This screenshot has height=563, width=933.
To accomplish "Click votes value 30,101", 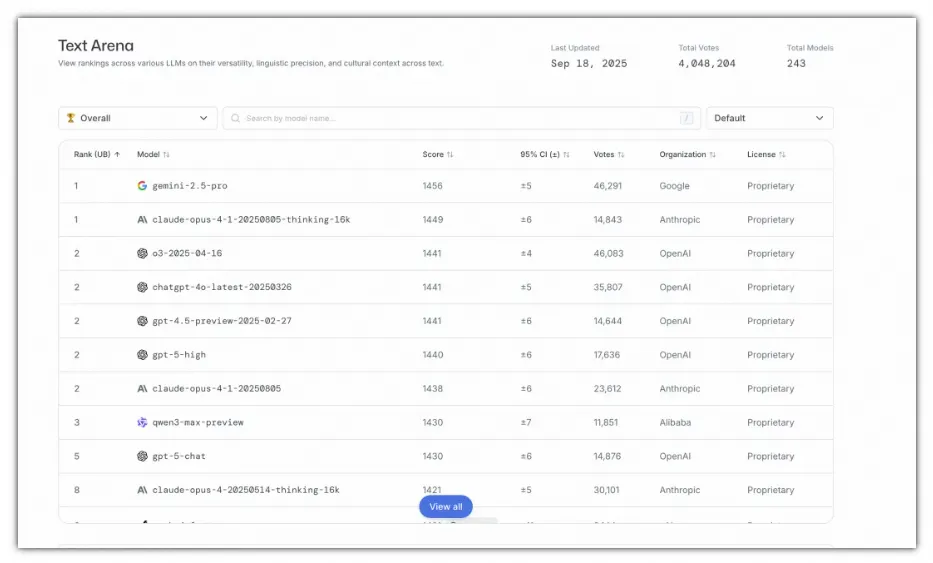I will (x=606, y=490).
